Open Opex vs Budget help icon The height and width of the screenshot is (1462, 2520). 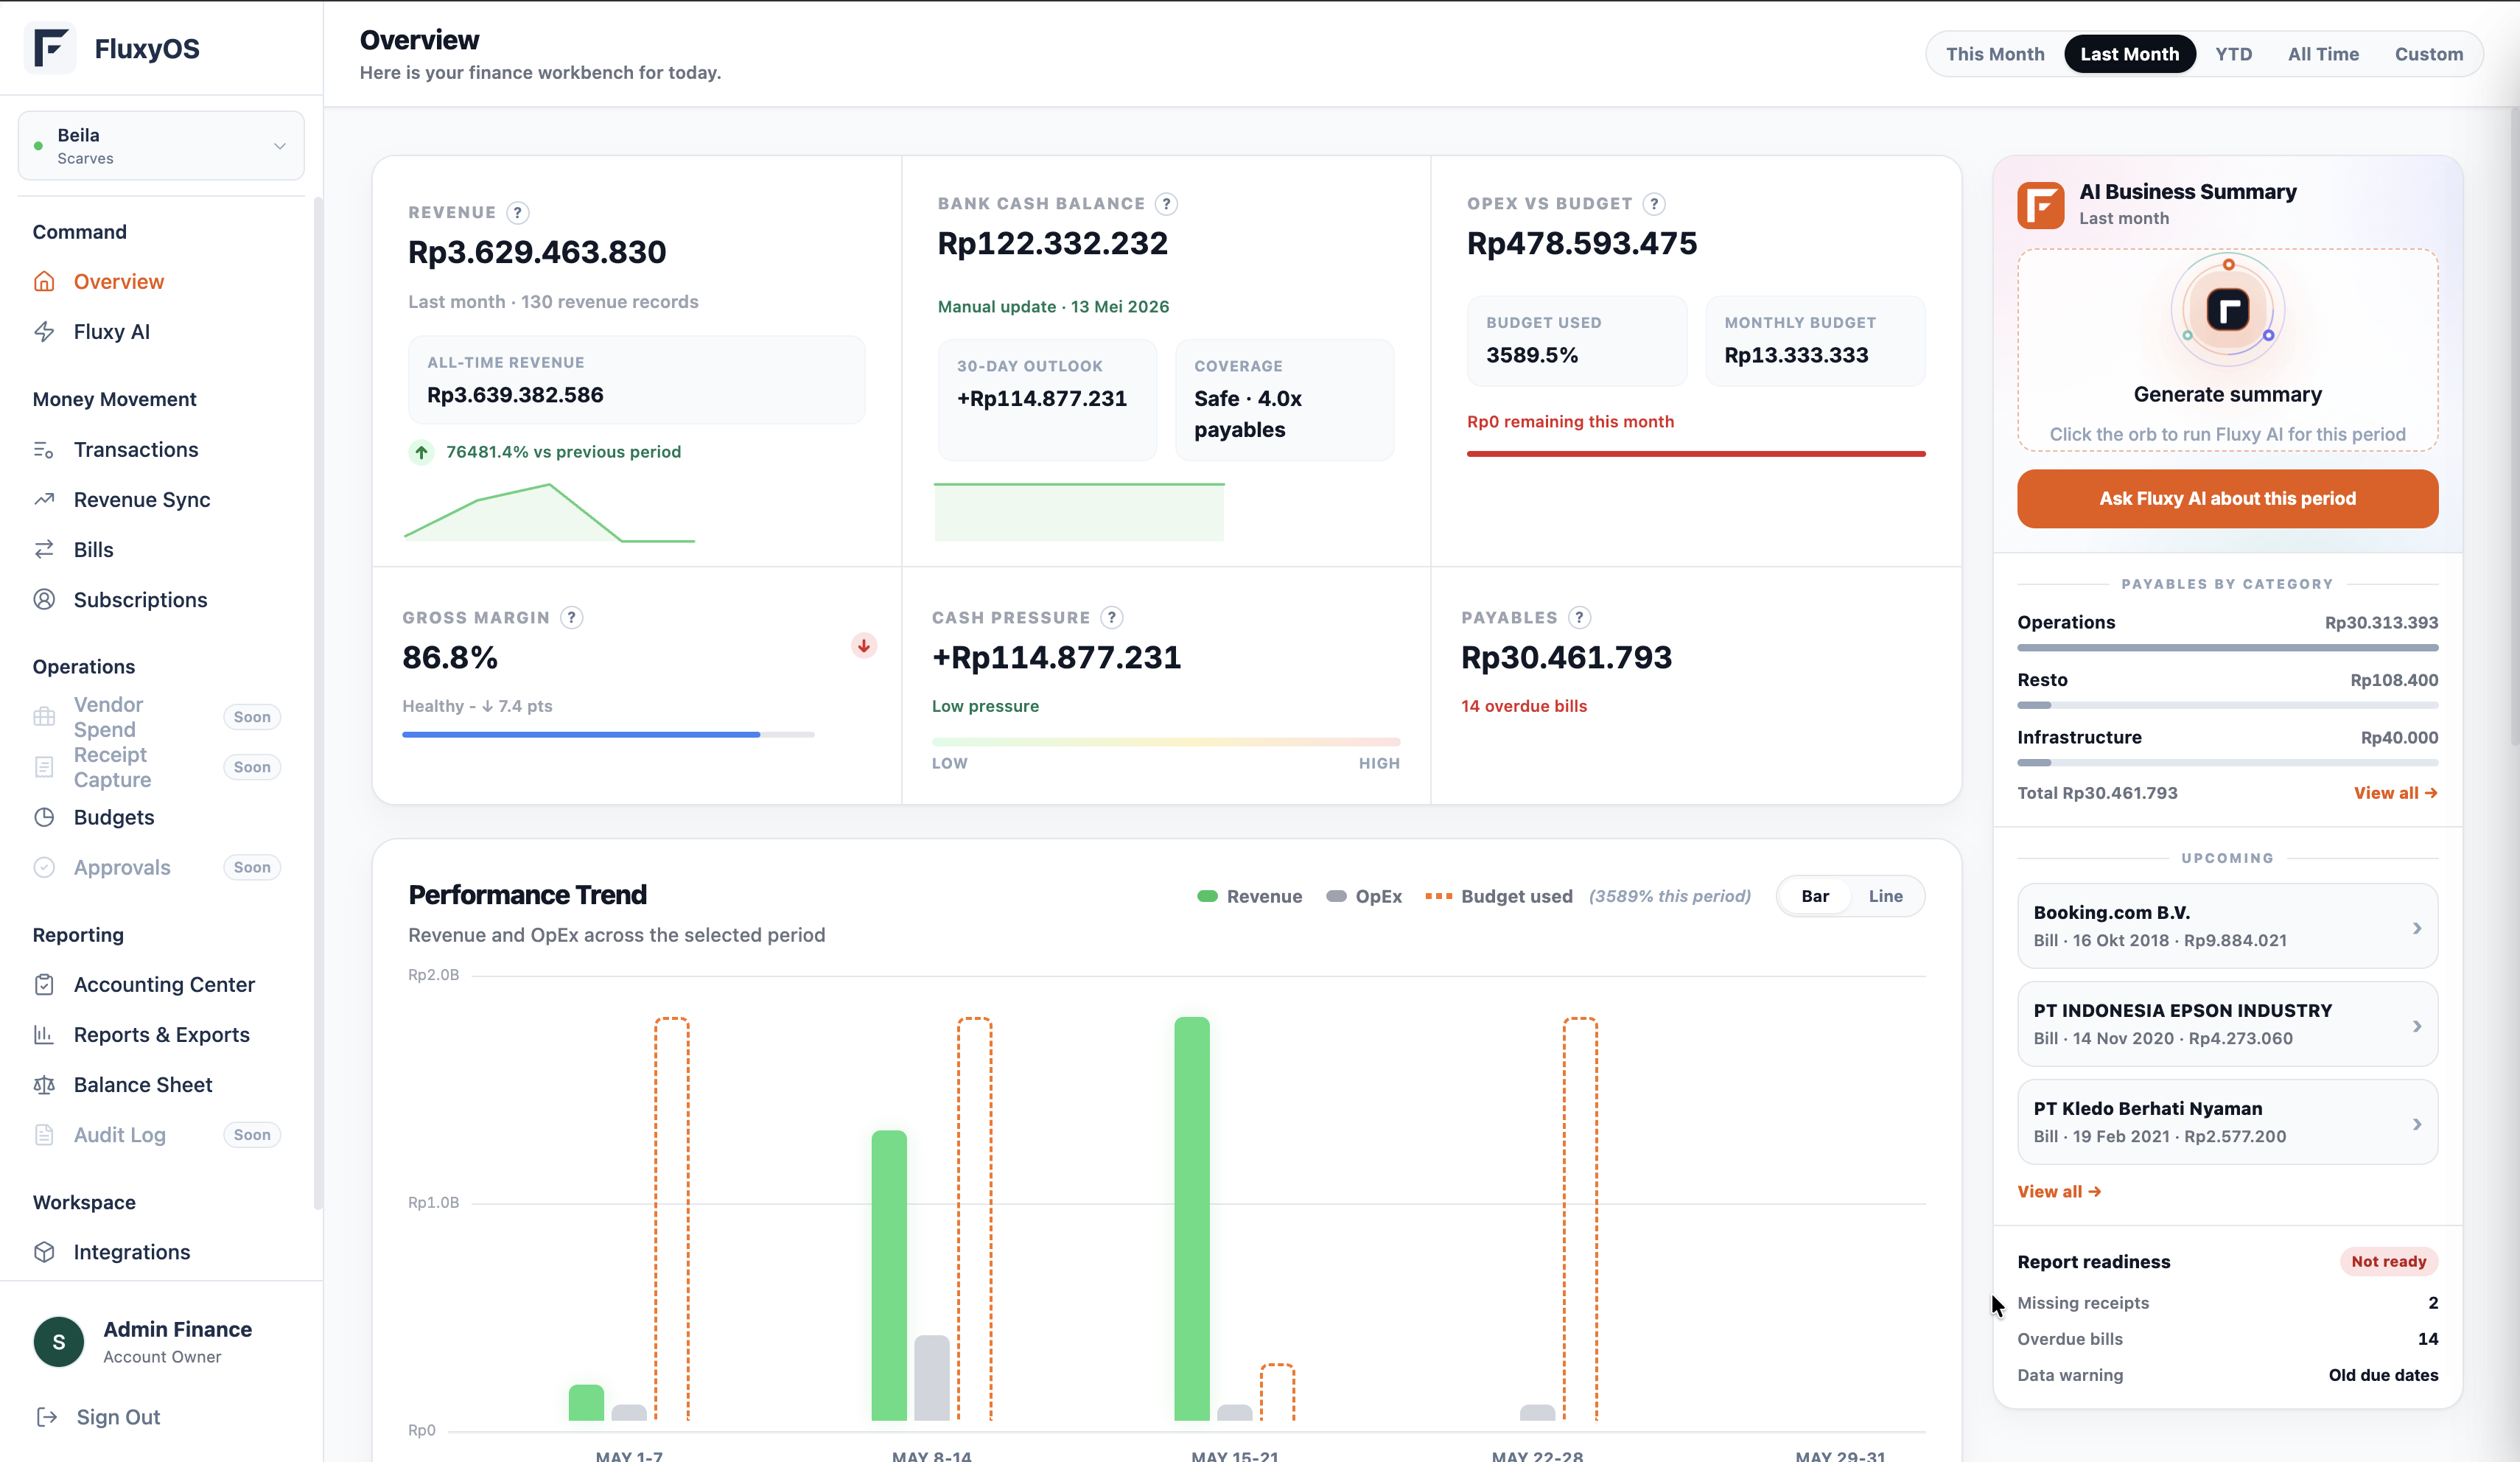[1654, 204]
